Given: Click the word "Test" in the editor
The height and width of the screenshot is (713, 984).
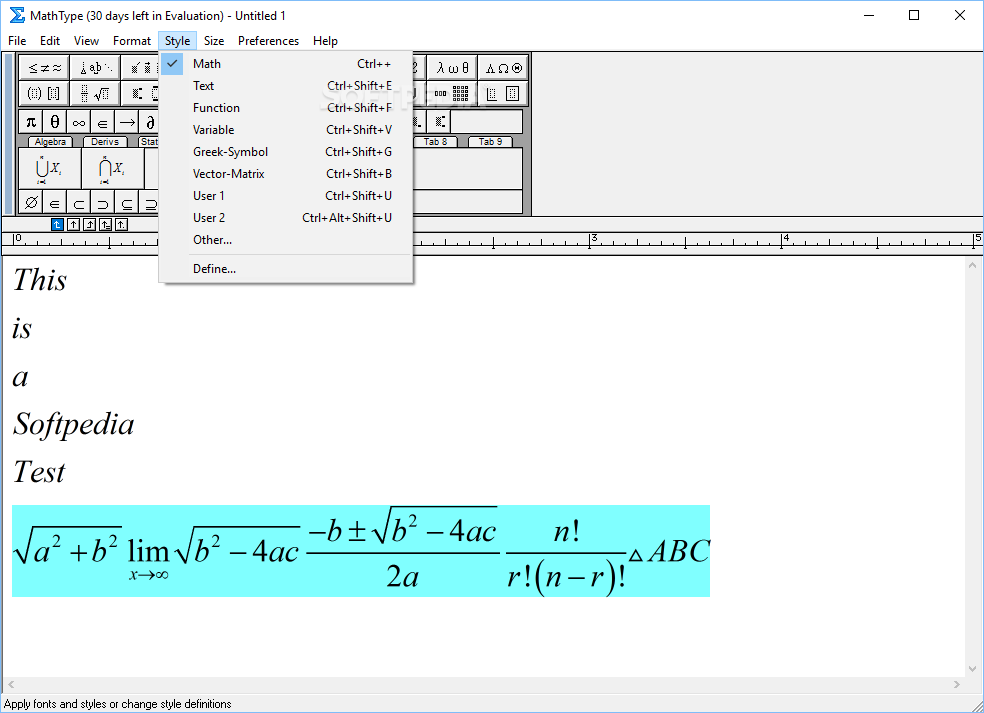Looking at the screenshot, I should 39,472.
